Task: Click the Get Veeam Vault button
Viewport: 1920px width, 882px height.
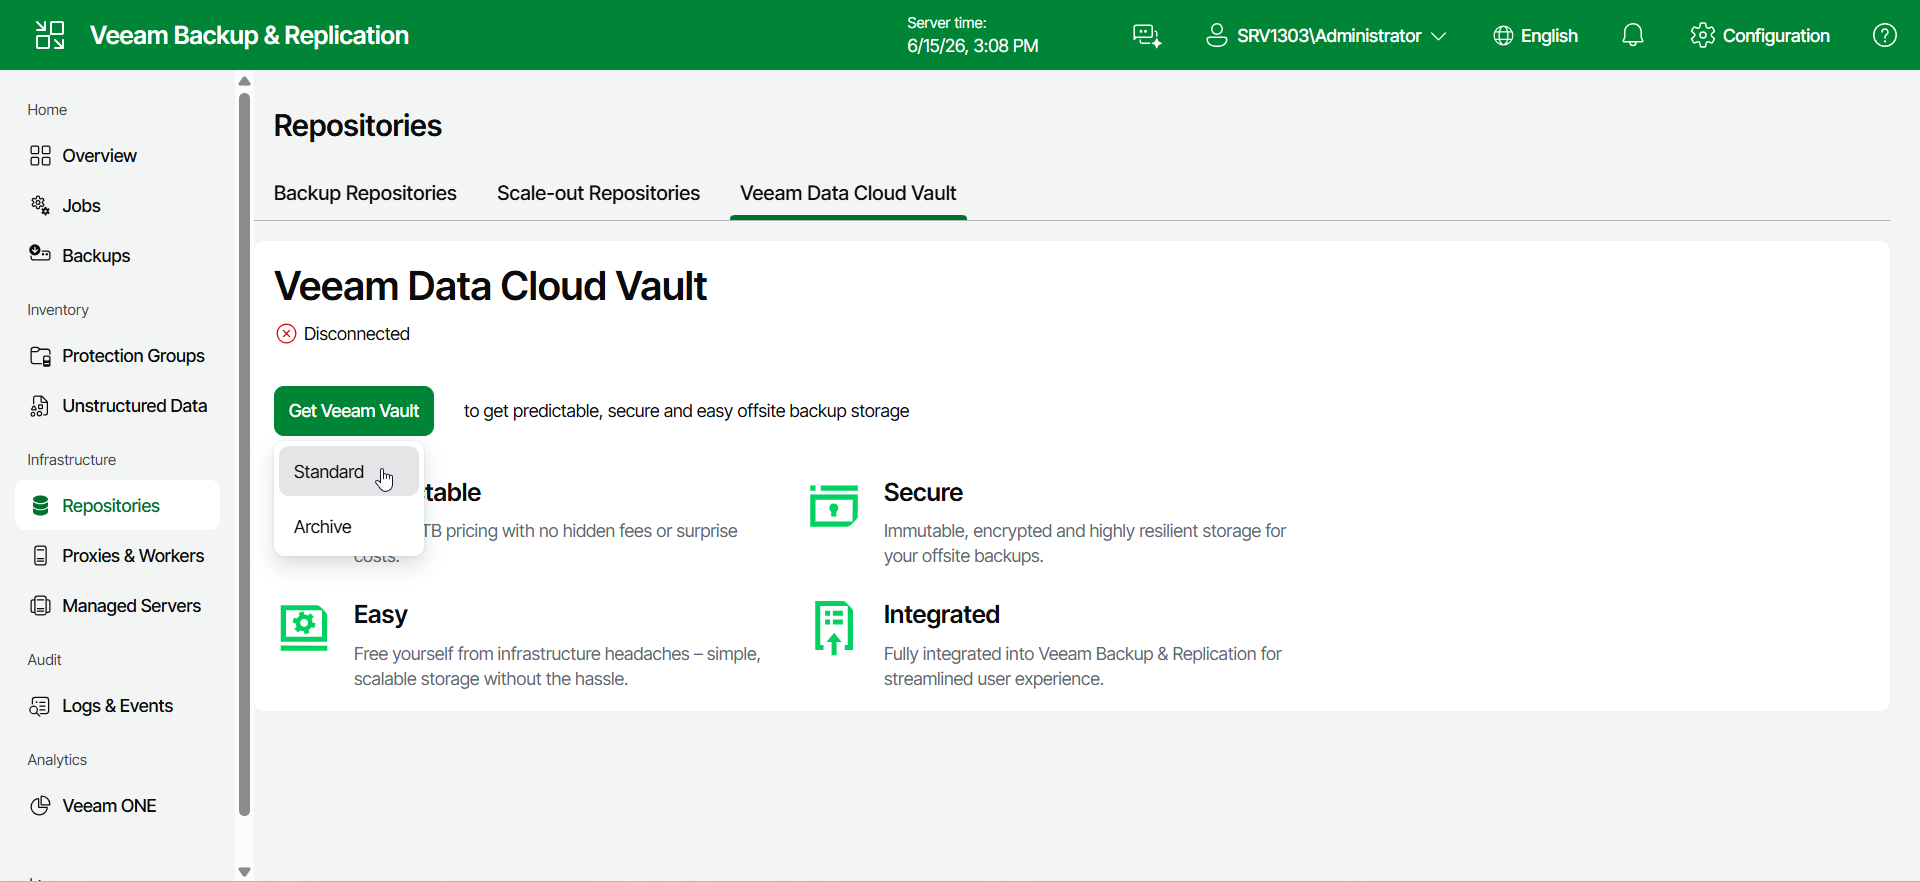Action: click(x=354, y=411)
